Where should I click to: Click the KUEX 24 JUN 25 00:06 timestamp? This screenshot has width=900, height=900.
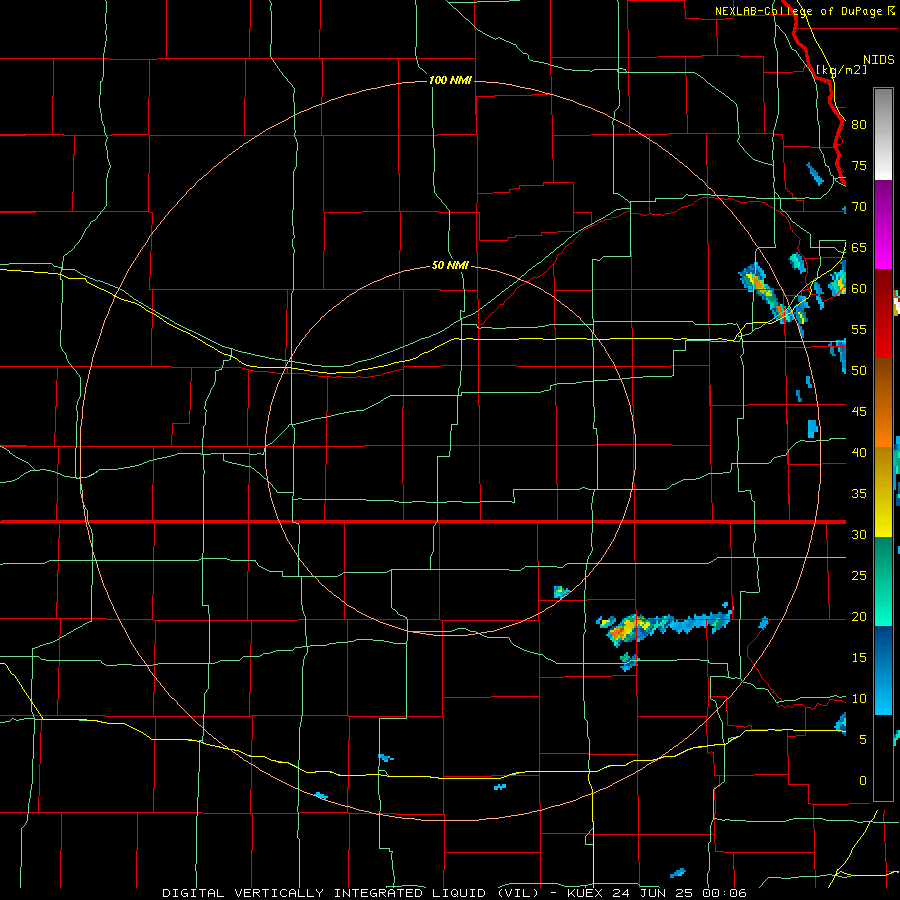point(657,893)
